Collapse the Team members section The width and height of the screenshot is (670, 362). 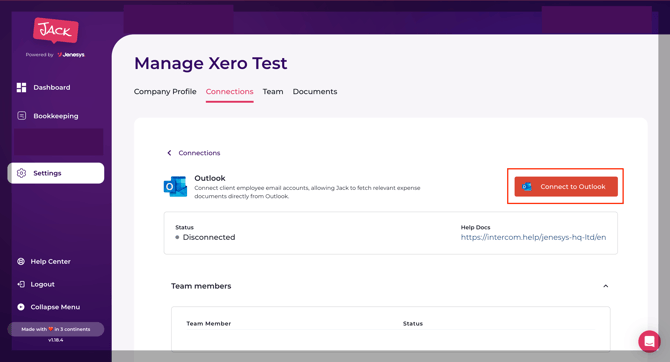point(605,286)
